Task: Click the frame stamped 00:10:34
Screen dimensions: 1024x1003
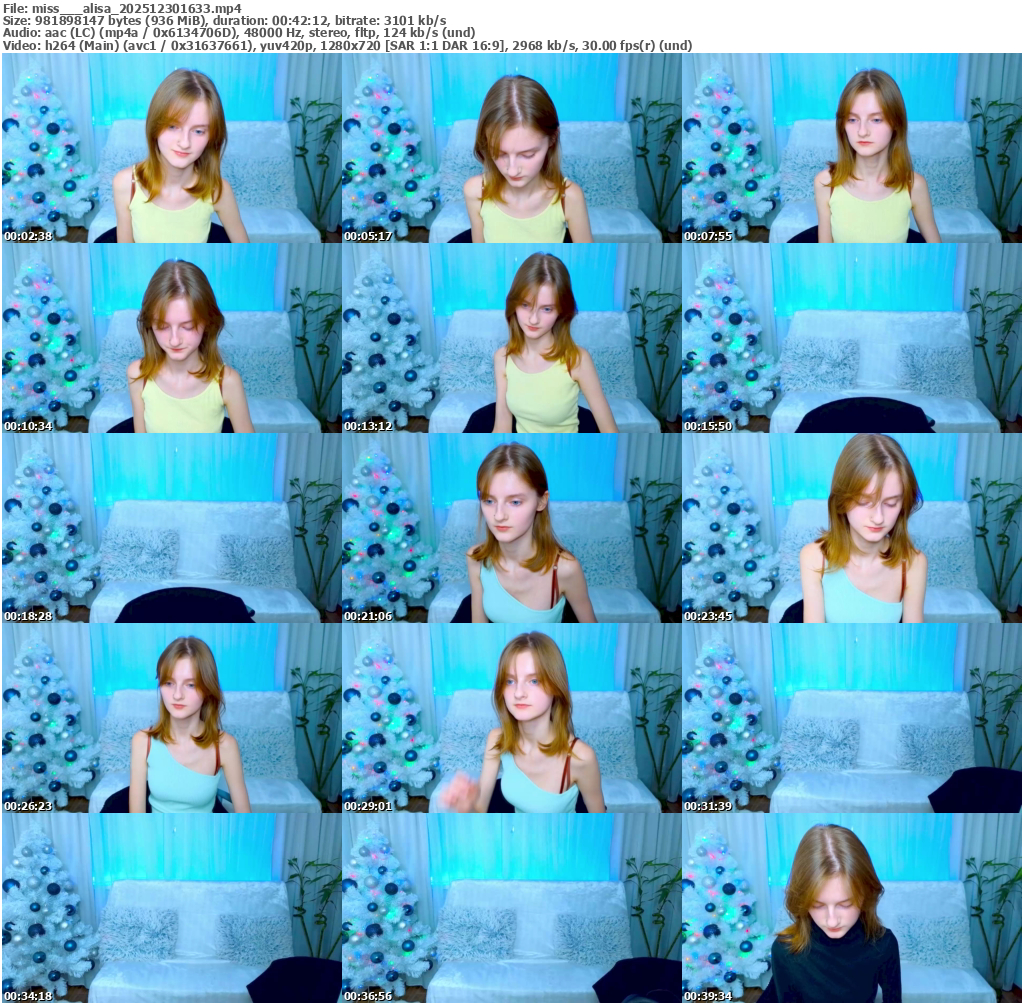Action: click(x=171, y=338)
